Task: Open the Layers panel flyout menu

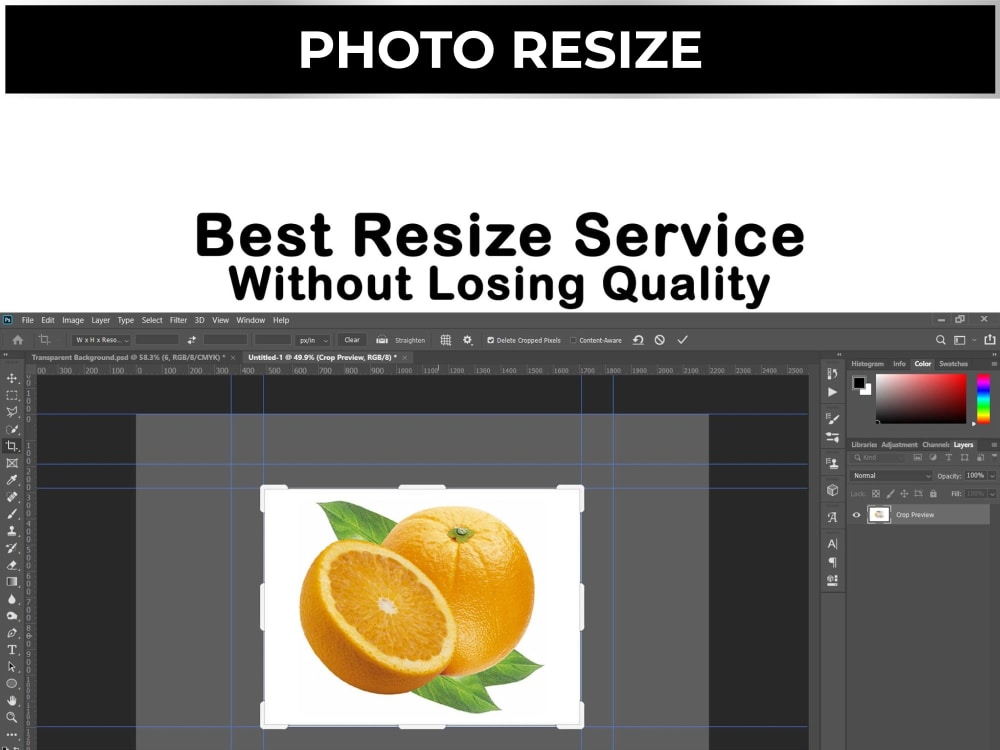Action: tap(994, 445)
